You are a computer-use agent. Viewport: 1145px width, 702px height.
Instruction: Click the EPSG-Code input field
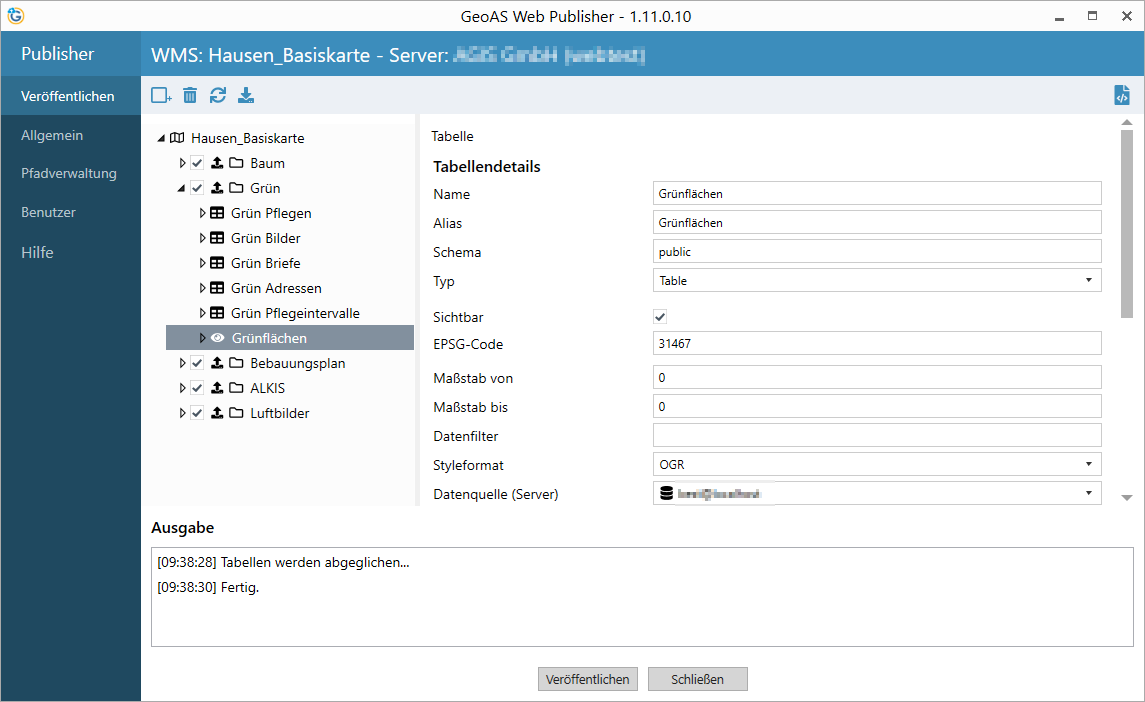pyautogui.click(x=877, y=343)
